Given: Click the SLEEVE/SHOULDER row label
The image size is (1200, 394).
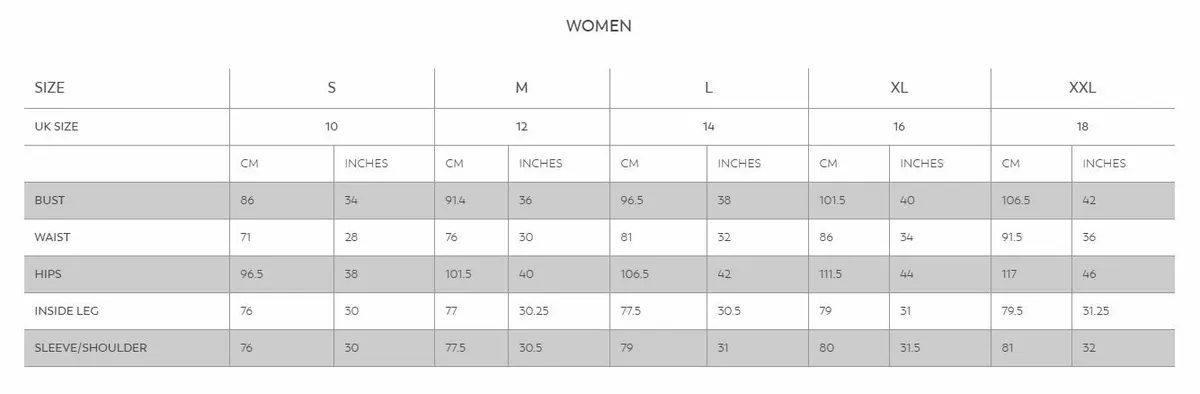Looking at the screenshot, I should 90,348.
